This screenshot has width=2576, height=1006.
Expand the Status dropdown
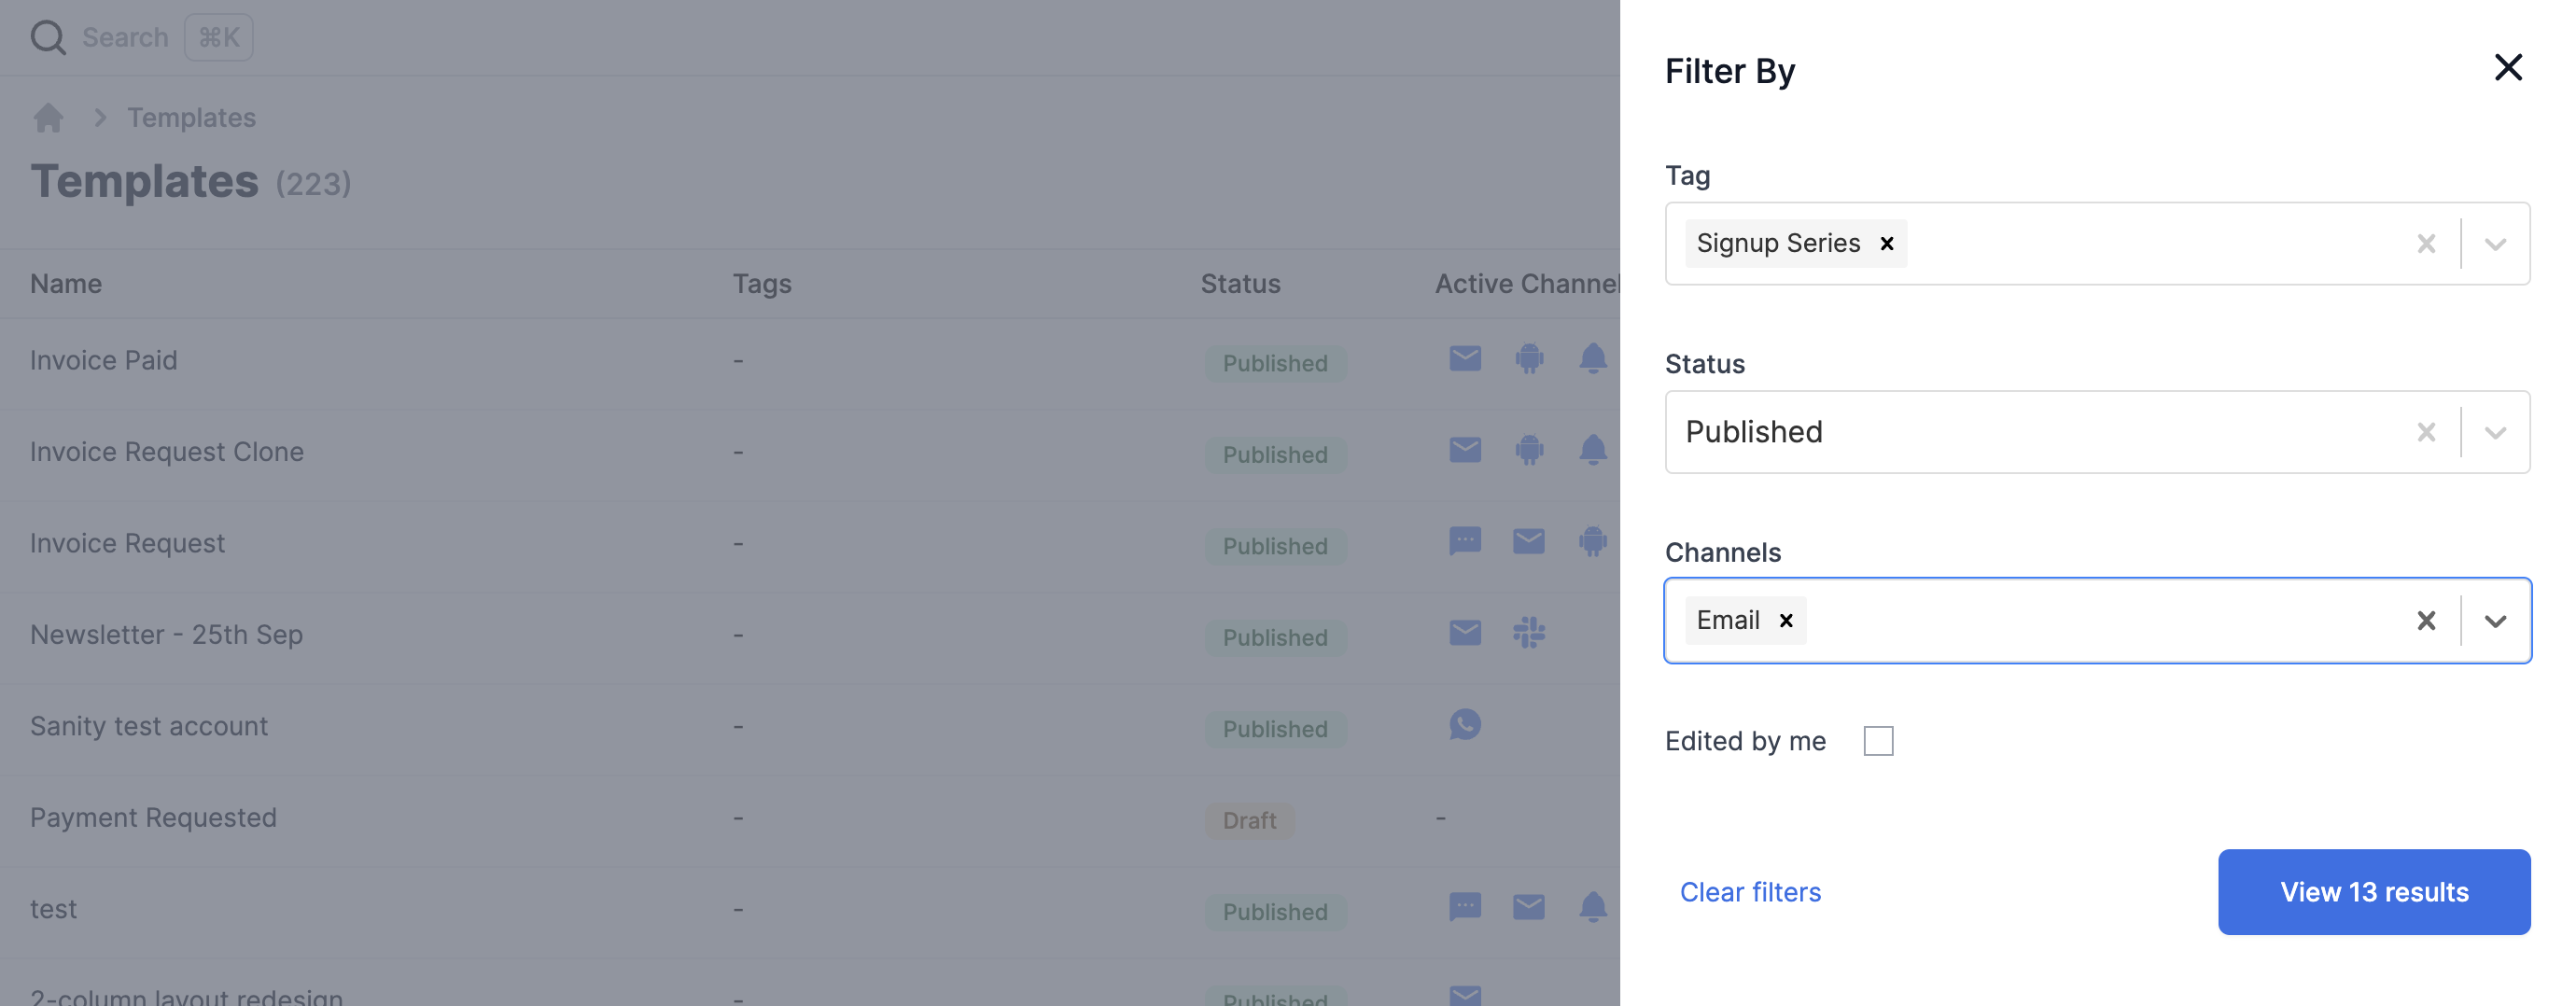pos(2495,432)
